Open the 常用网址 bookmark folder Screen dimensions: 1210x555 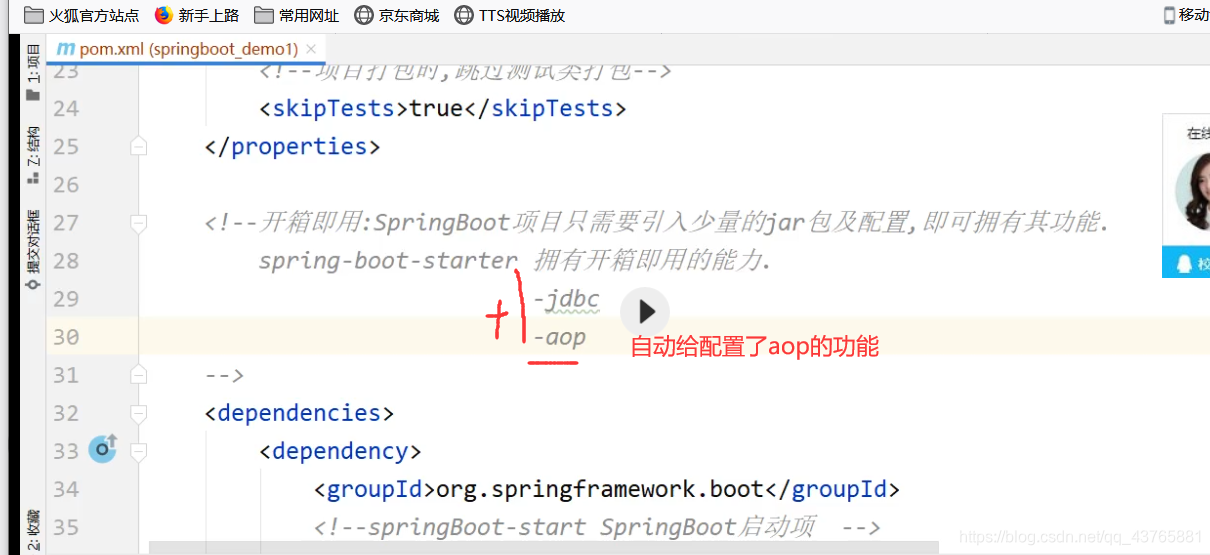296,15
